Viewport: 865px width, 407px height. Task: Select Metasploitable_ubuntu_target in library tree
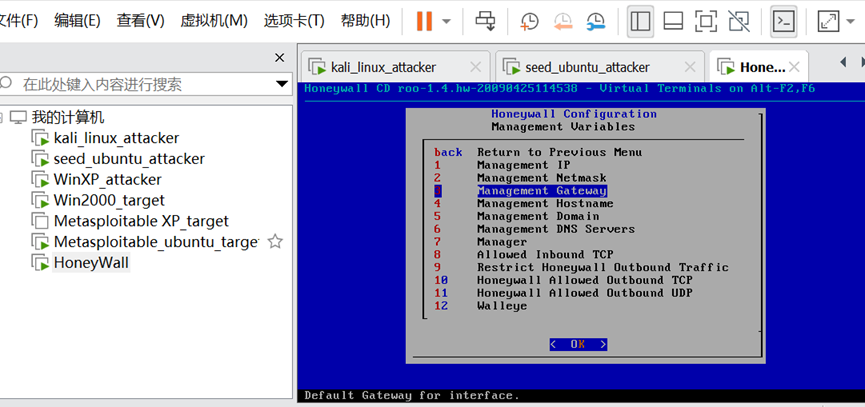156,242
